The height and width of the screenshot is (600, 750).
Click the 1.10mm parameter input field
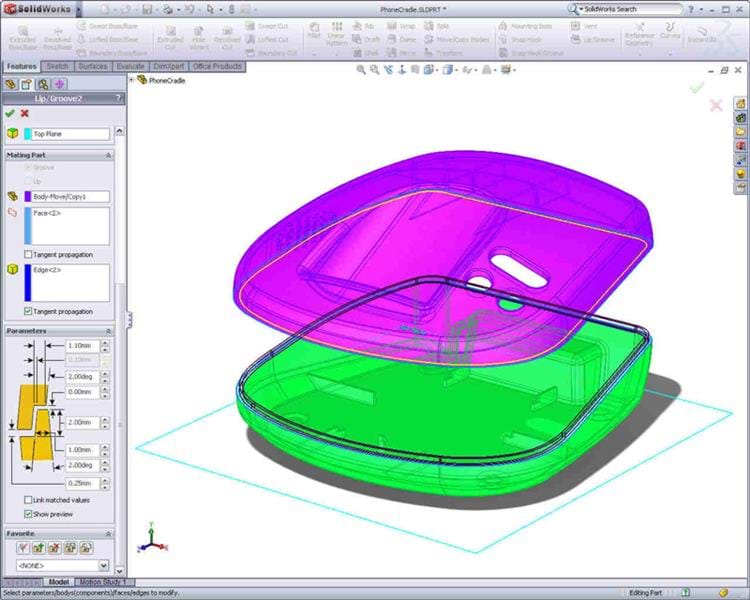[x=83, y=345]
